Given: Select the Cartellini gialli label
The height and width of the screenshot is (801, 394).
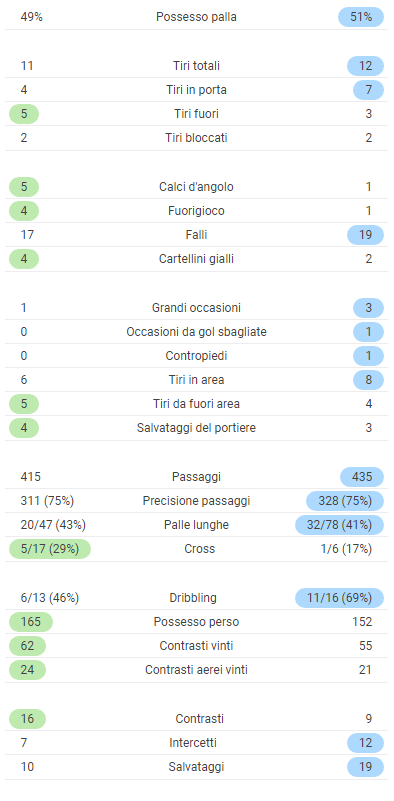Looking at the screenshot, I should tap(196, 259).
